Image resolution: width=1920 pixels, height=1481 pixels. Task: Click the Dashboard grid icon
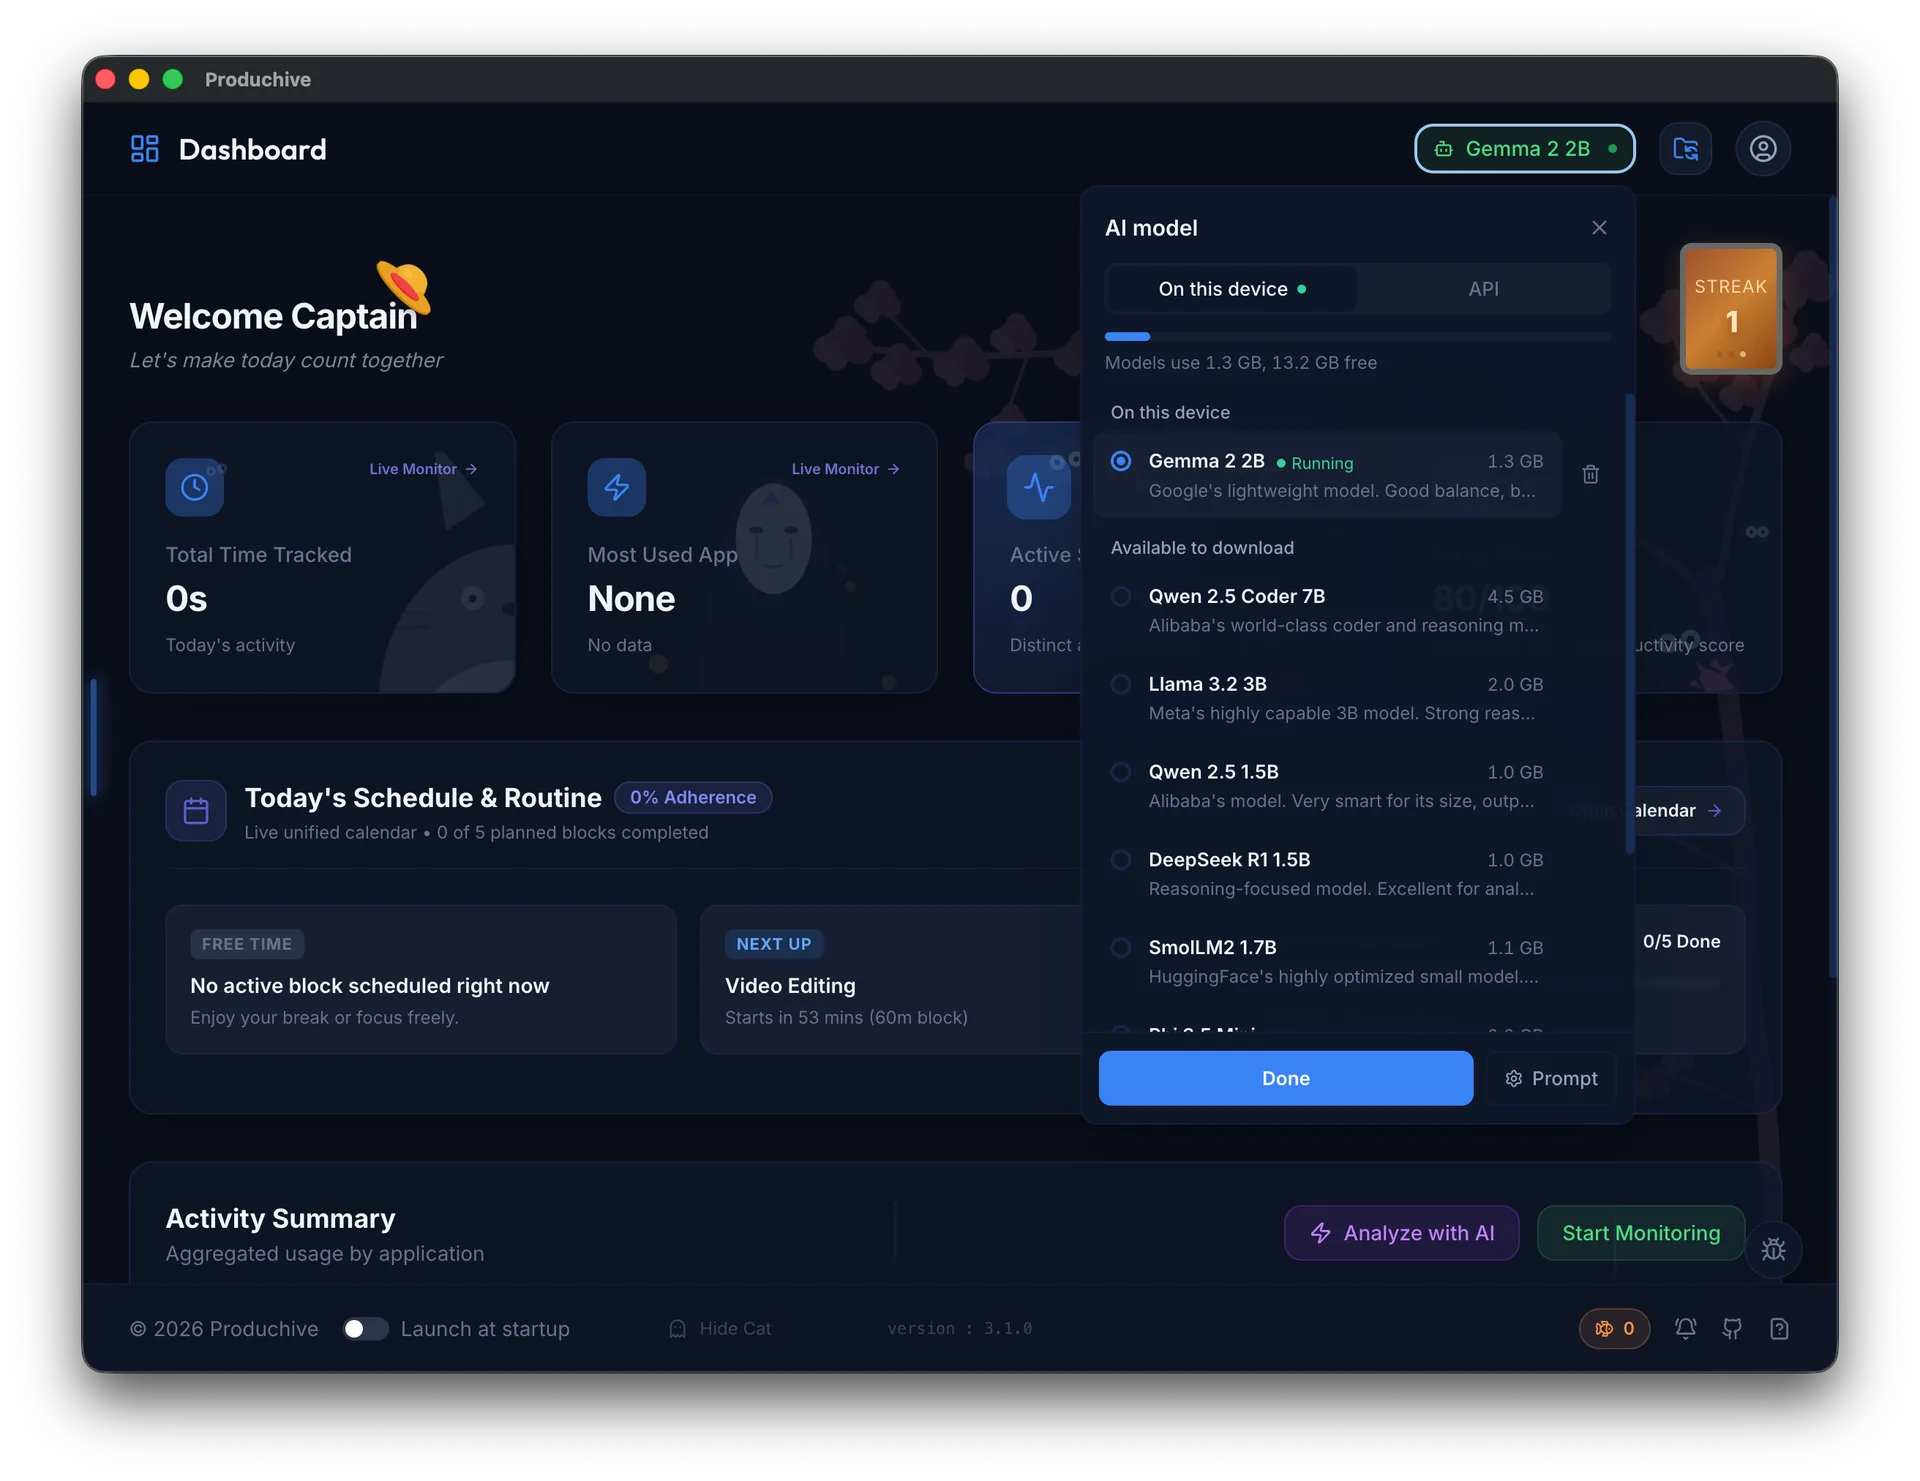coord(145,149)
